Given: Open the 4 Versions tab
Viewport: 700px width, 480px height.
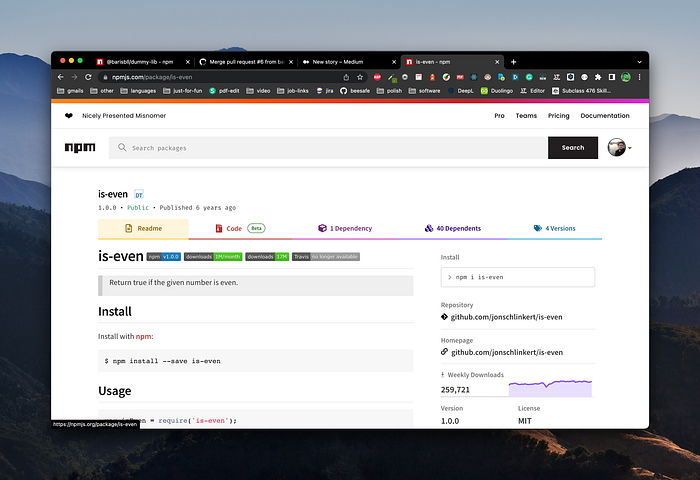Looking at the screenshot, I should [x=554, y=229].
